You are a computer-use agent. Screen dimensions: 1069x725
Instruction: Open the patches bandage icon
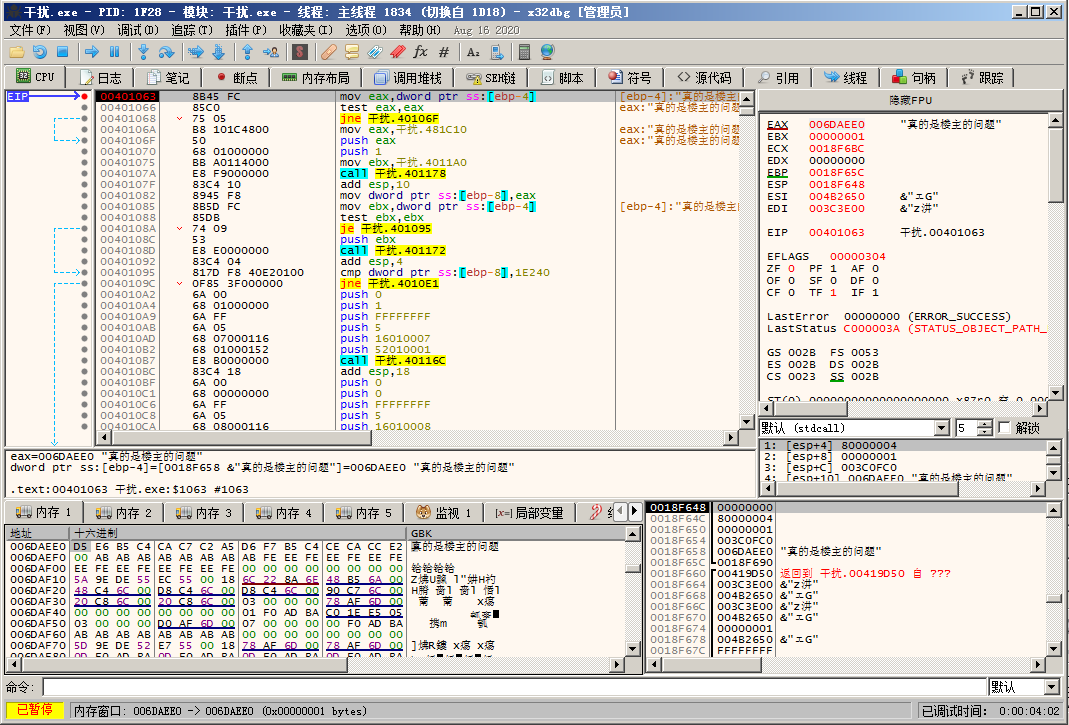coord(327,52)
